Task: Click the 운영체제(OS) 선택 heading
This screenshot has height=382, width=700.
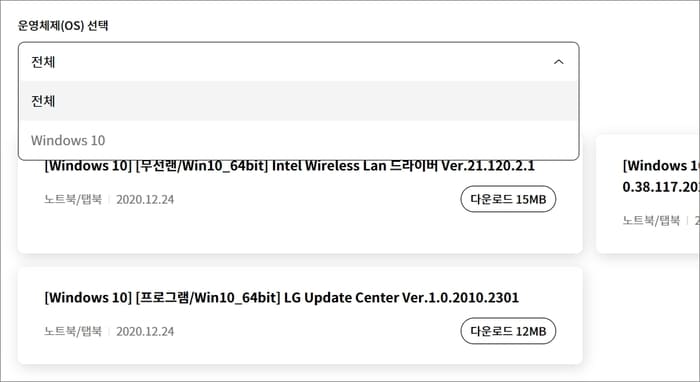Action: tap(63, 25)
